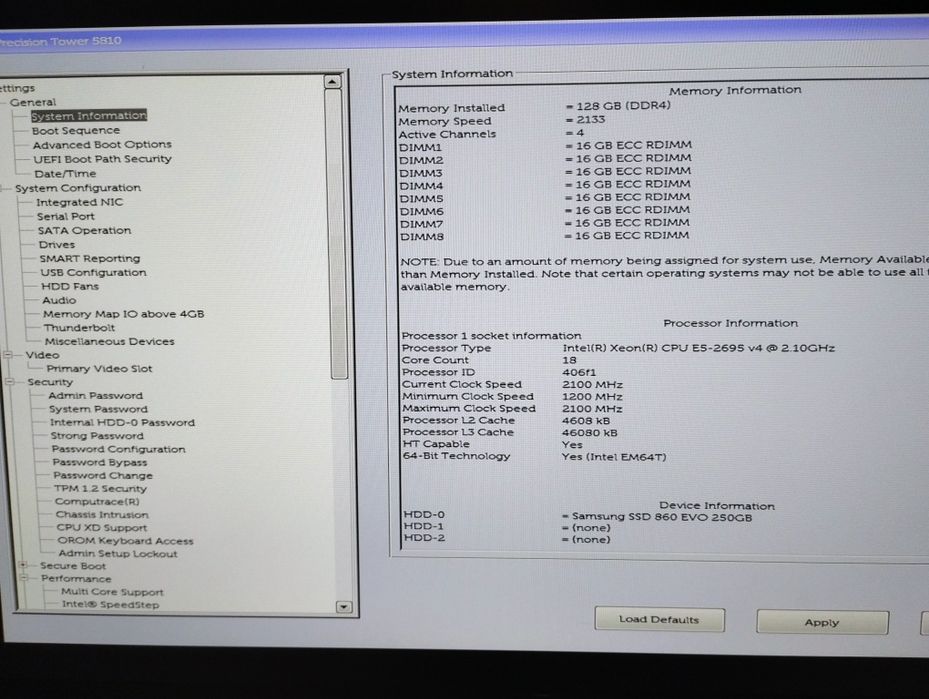Click the settings tree scroll-up arrow
Viewport: 929px width, 699px height.
pos(332,82)
